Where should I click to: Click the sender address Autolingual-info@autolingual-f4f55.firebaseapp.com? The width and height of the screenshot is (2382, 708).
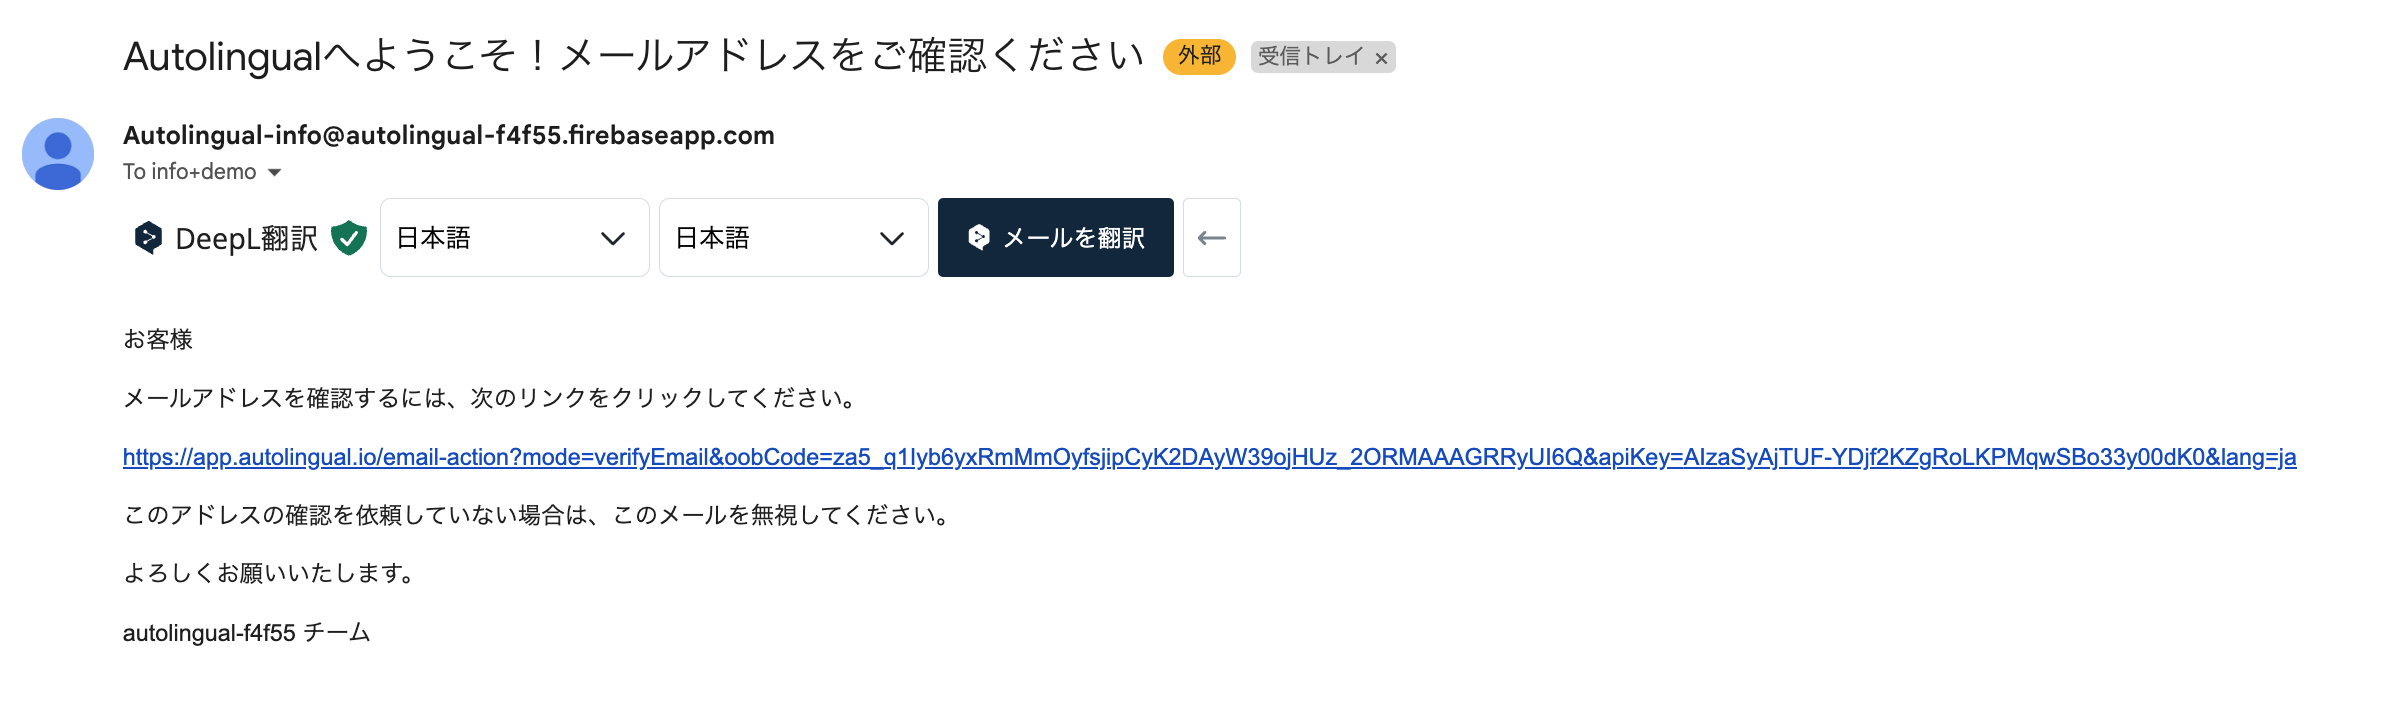(x=448, y=135)
